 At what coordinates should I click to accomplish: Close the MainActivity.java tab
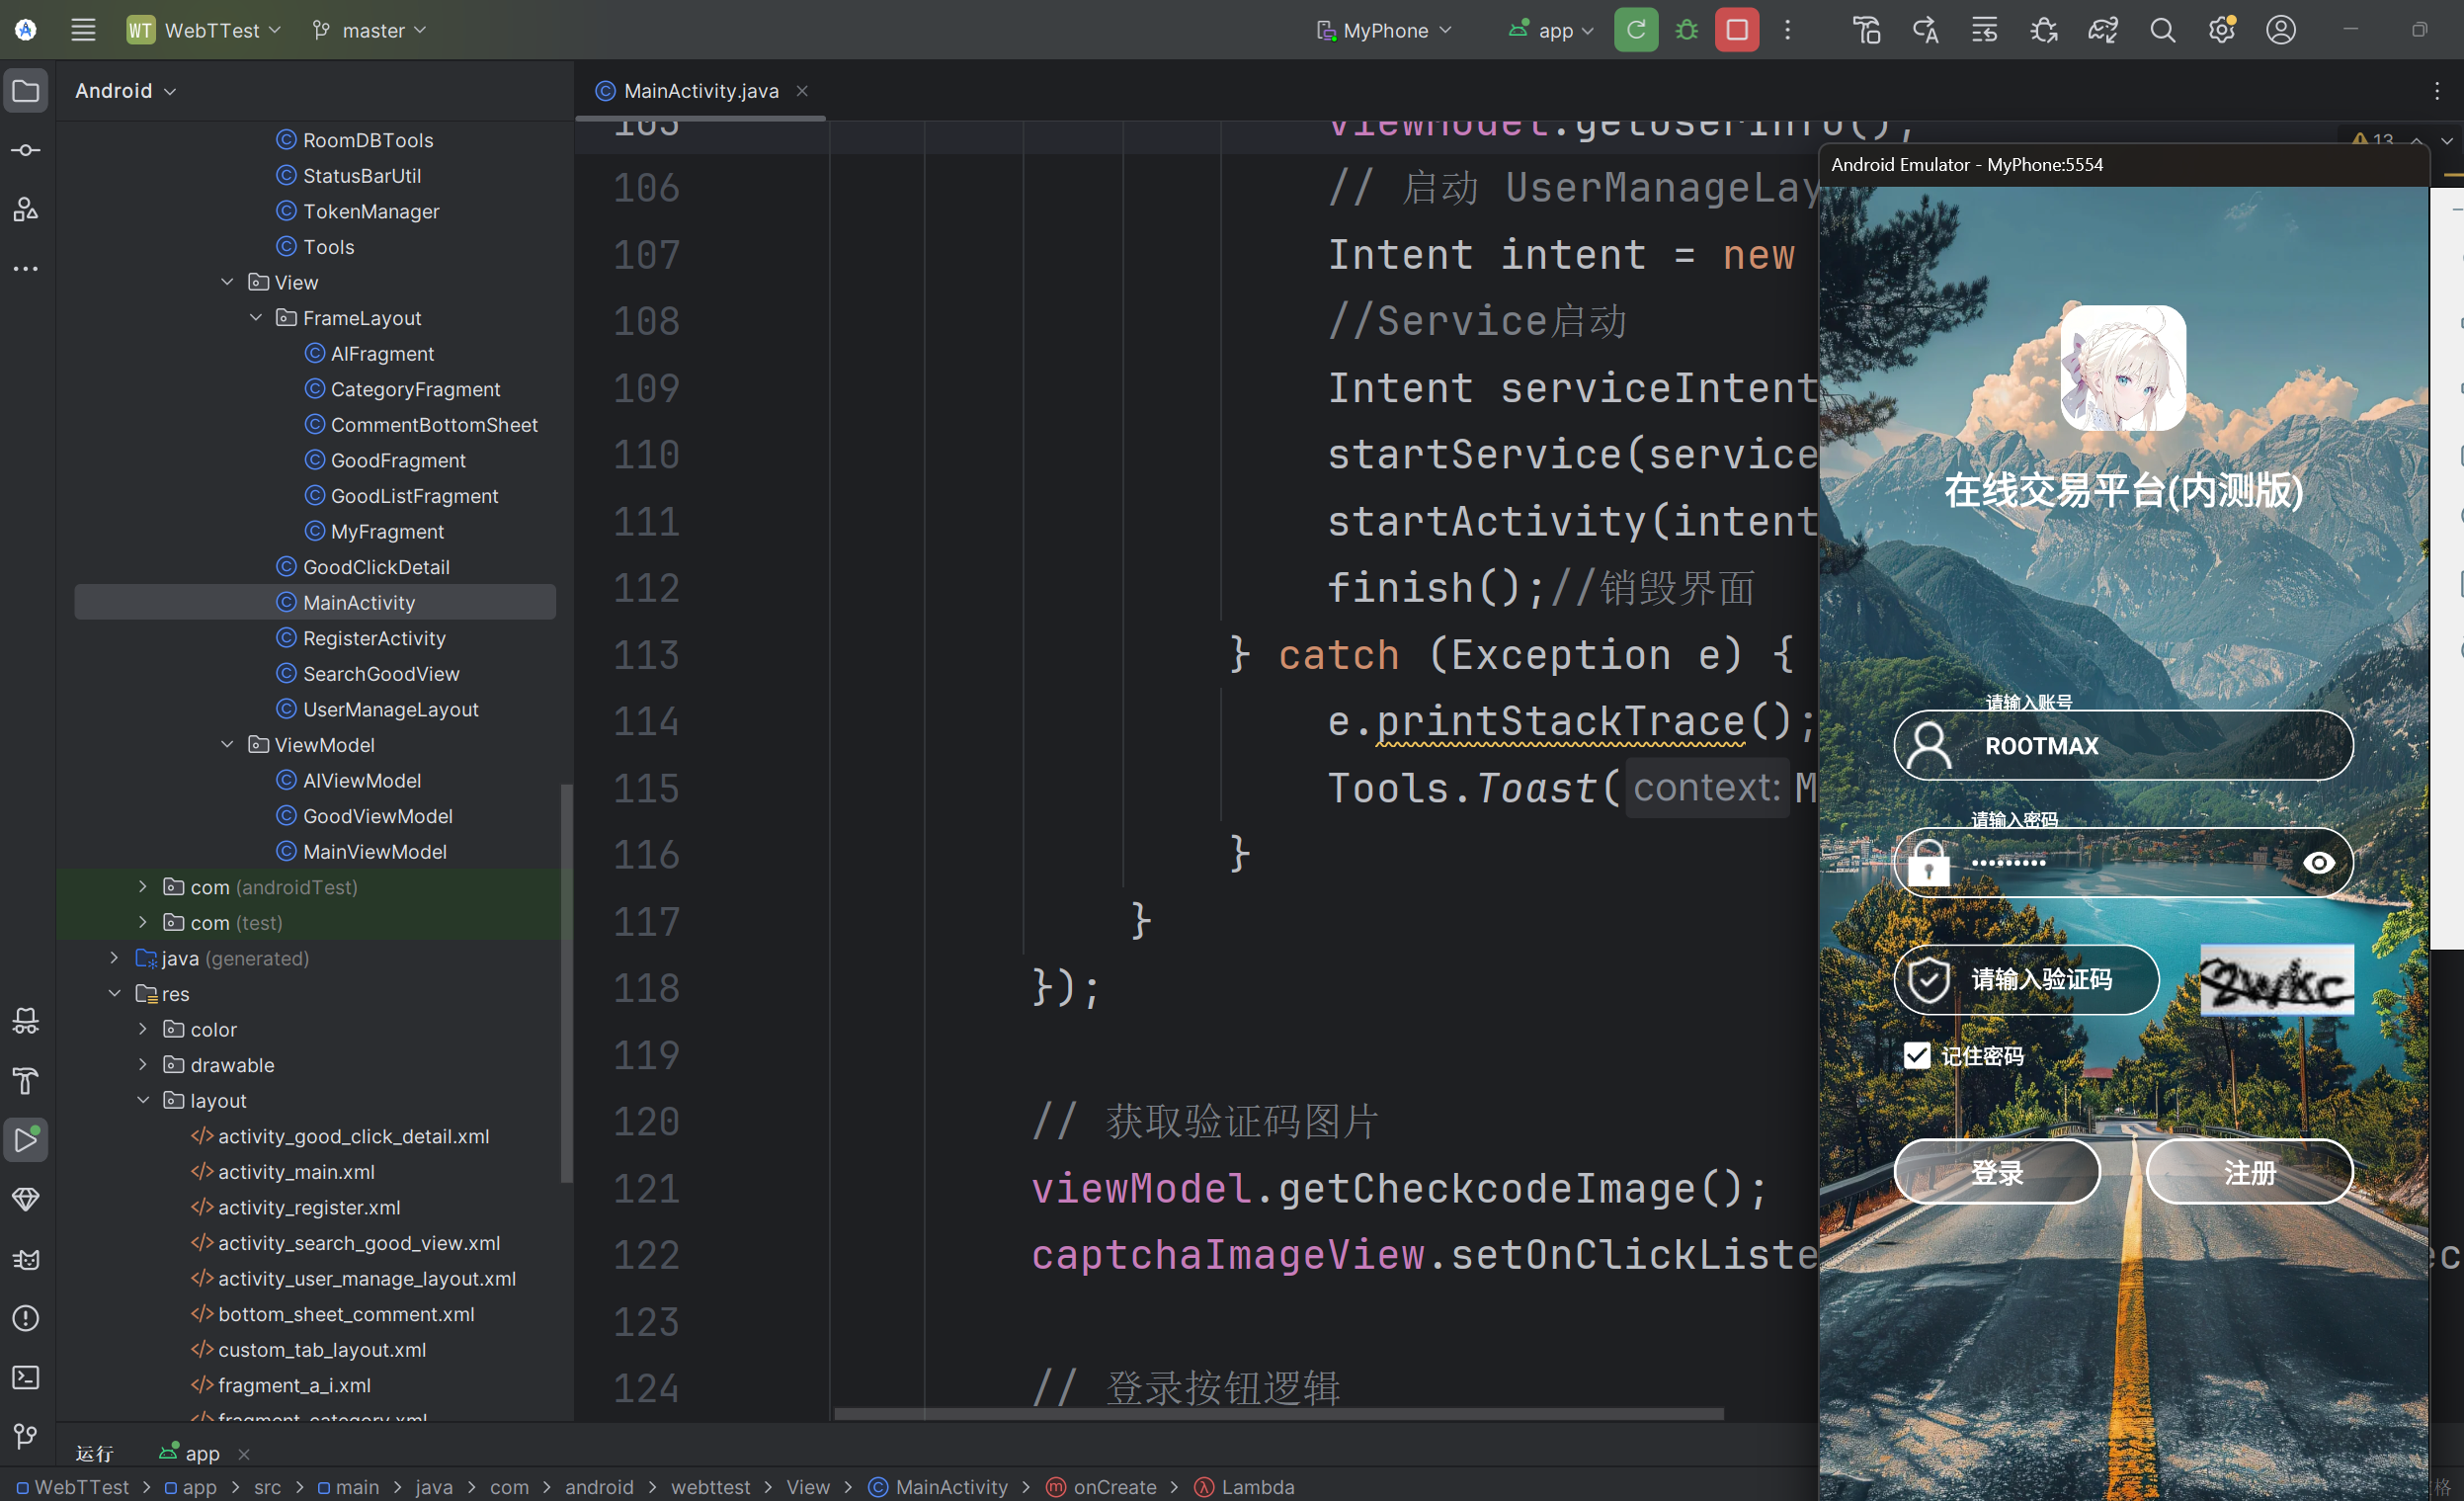click(802, 91)
